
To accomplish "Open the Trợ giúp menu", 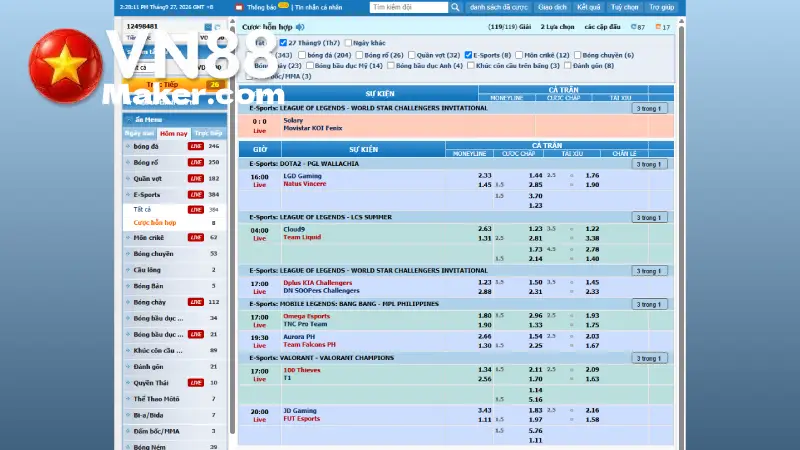I will pos(662,7).
